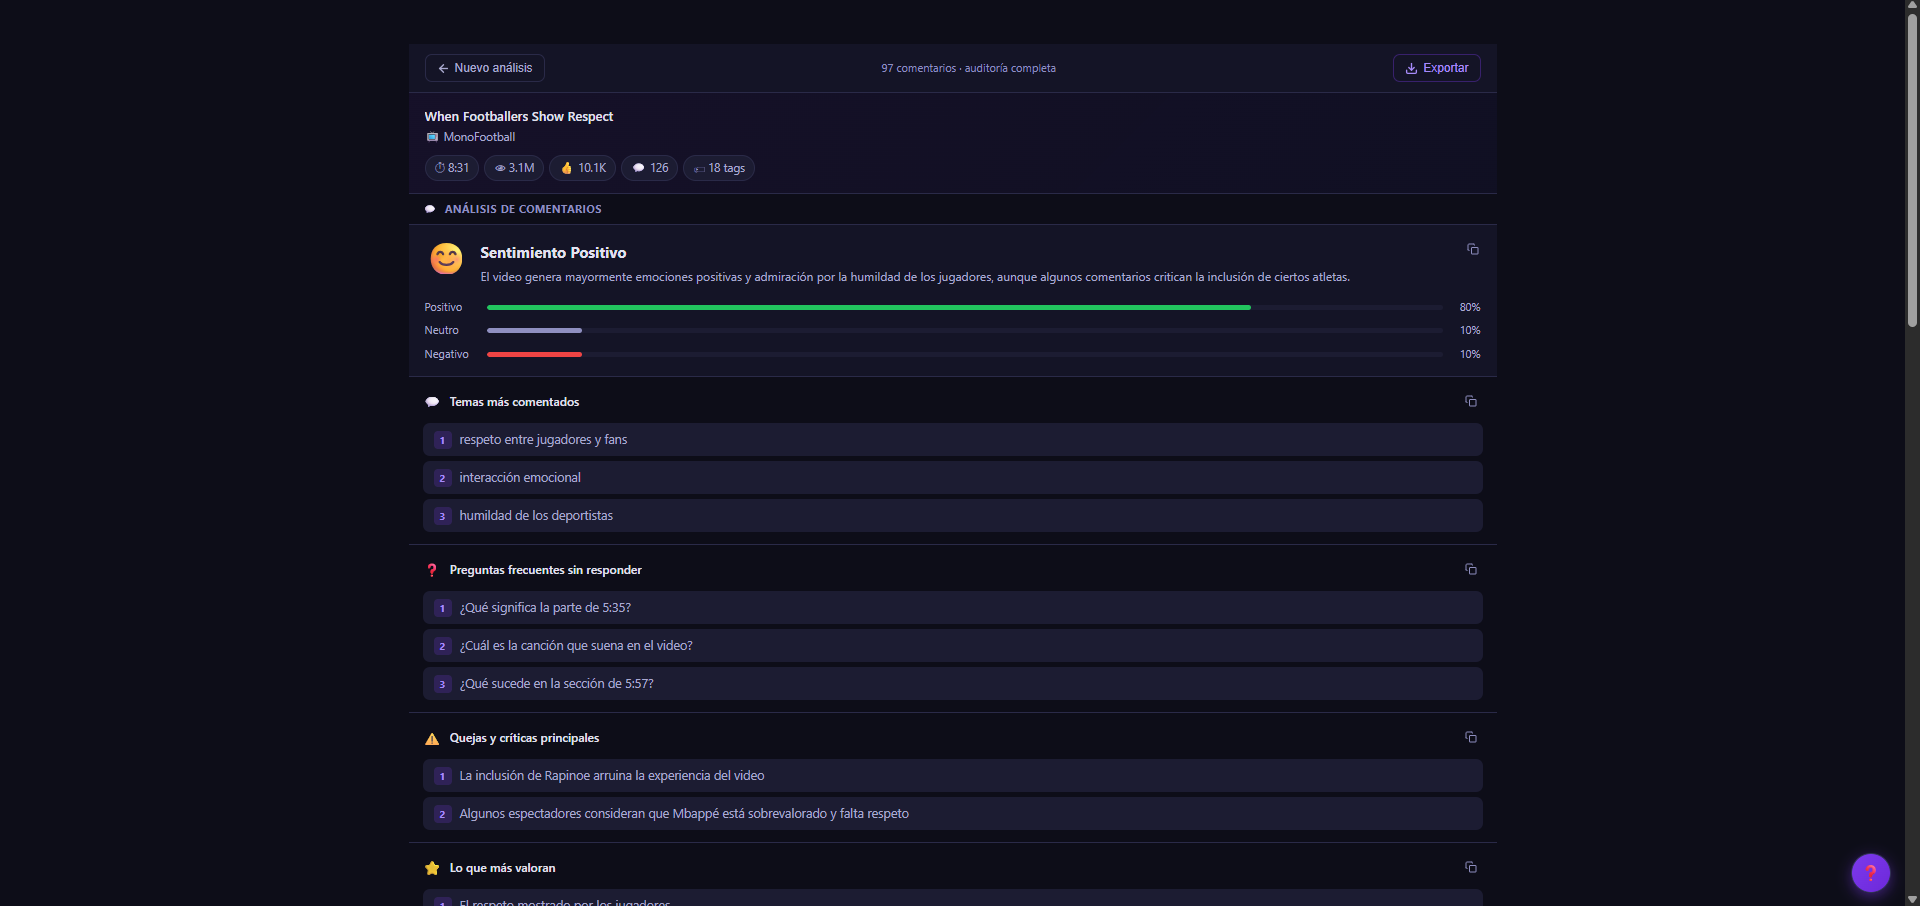Viewport: 1920px width, 906px height.
Task: Copy the Quejas y críticas principales list
Action: coord(1471,737)
